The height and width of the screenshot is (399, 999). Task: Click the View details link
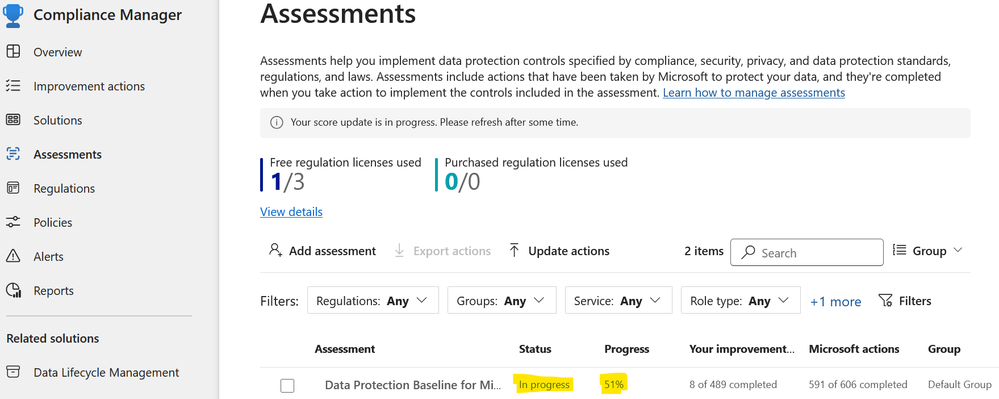[x=291, y=212]
